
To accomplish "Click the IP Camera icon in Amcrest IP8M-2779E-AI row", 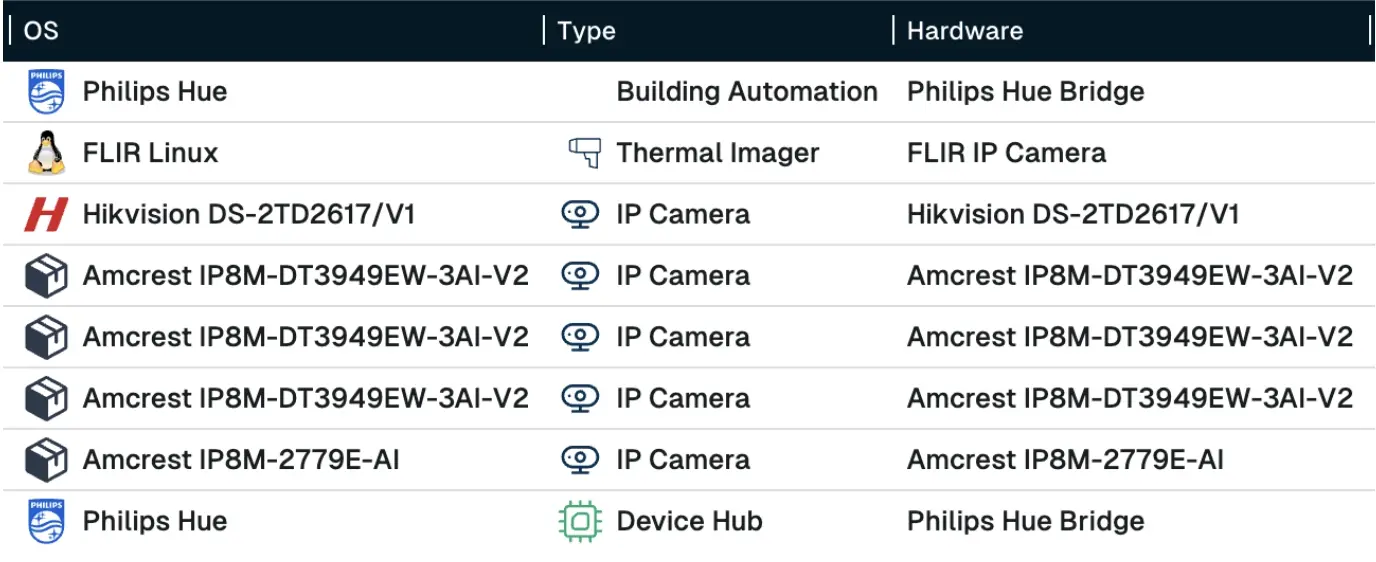I will point(580,460).
